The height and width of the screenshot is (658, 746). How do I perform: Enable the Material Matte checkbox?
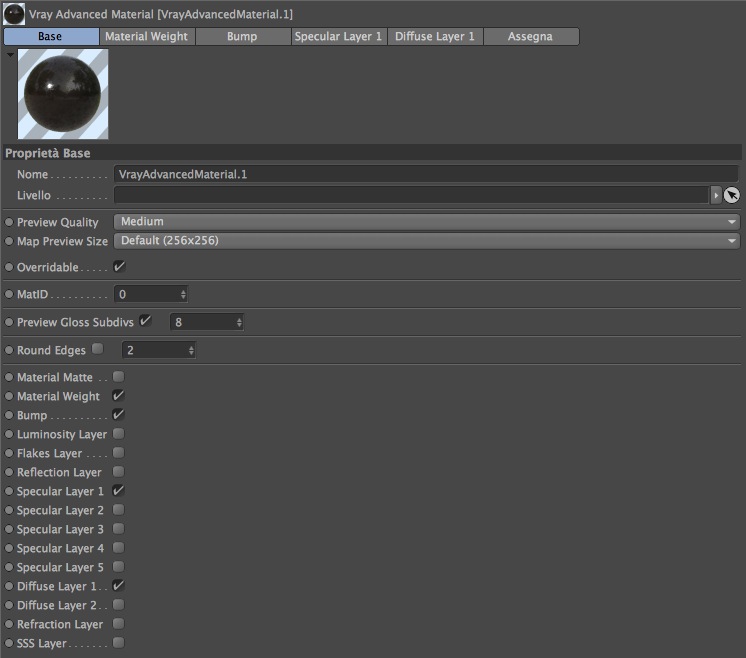[x=118, y=377]
